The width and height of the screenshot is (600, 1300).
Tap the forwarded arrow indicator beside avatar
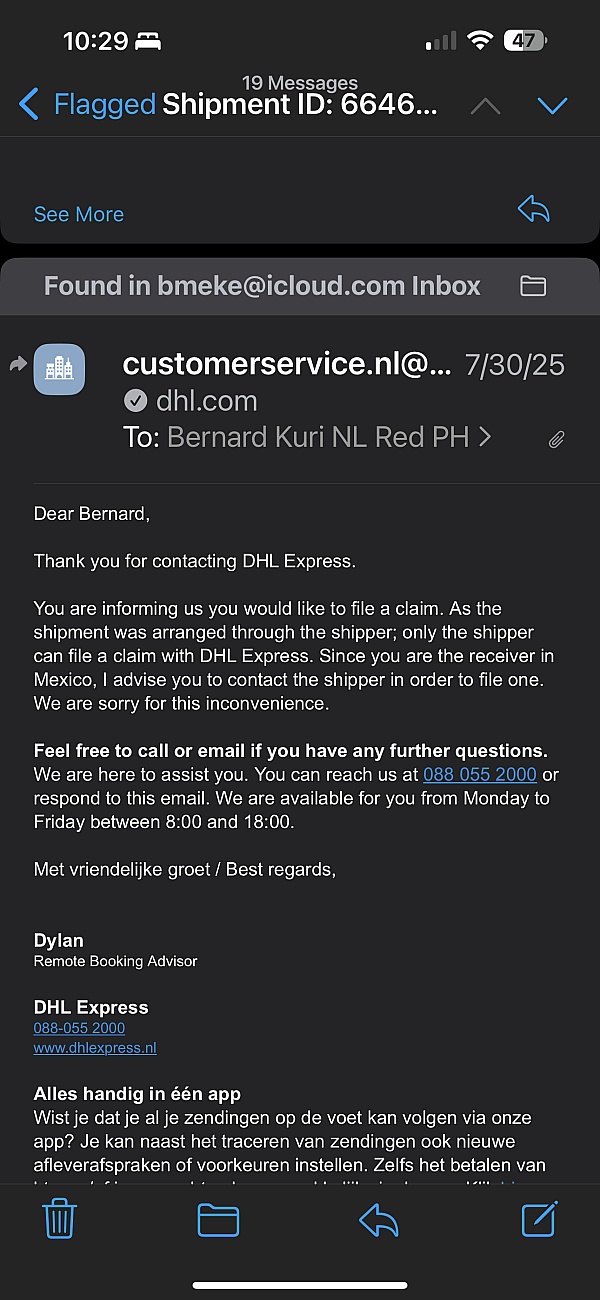point(17,365)
